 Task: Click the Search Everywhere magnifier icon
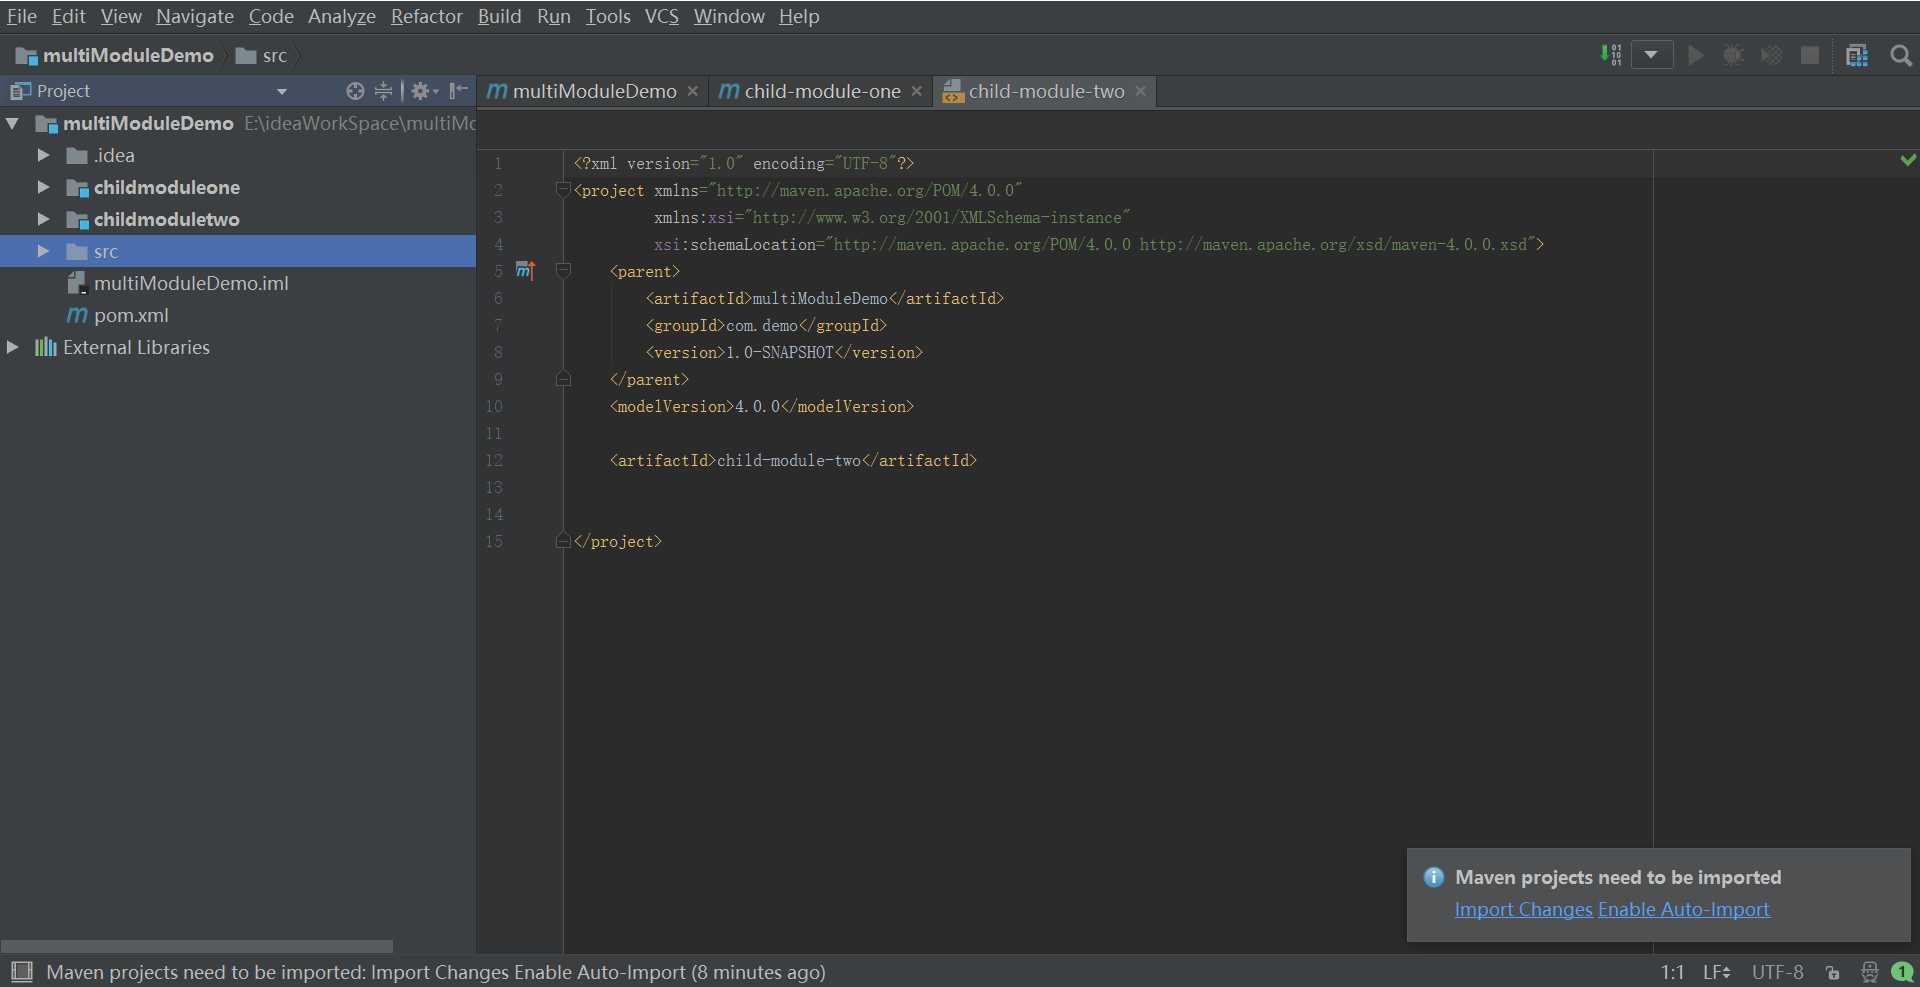click(1901, 55)
